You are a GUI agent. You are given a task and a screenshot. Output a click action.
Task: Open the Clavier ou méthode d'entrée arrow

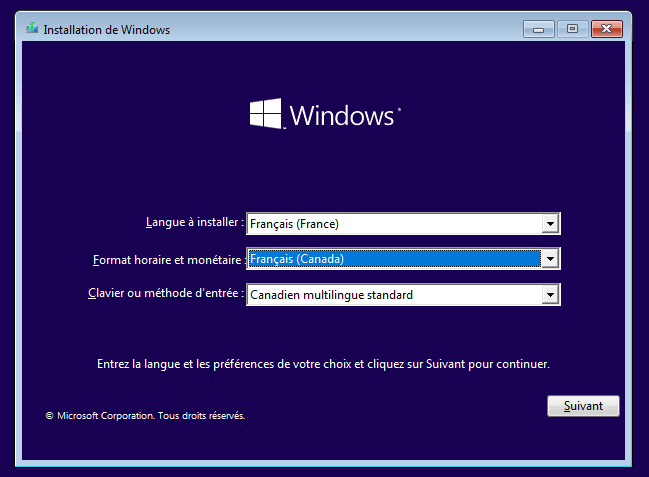[x=550, y=295]
